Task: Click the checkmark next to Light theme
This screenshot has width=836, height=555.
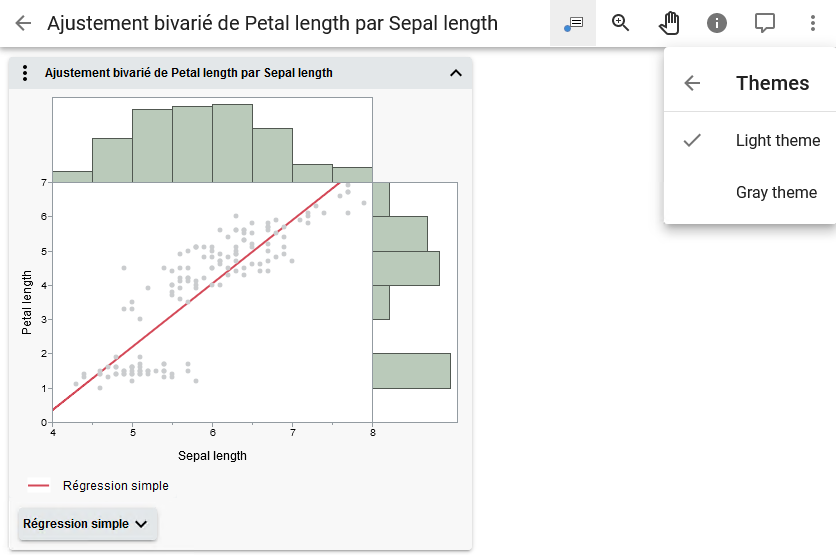Action: tap(692, 140)
